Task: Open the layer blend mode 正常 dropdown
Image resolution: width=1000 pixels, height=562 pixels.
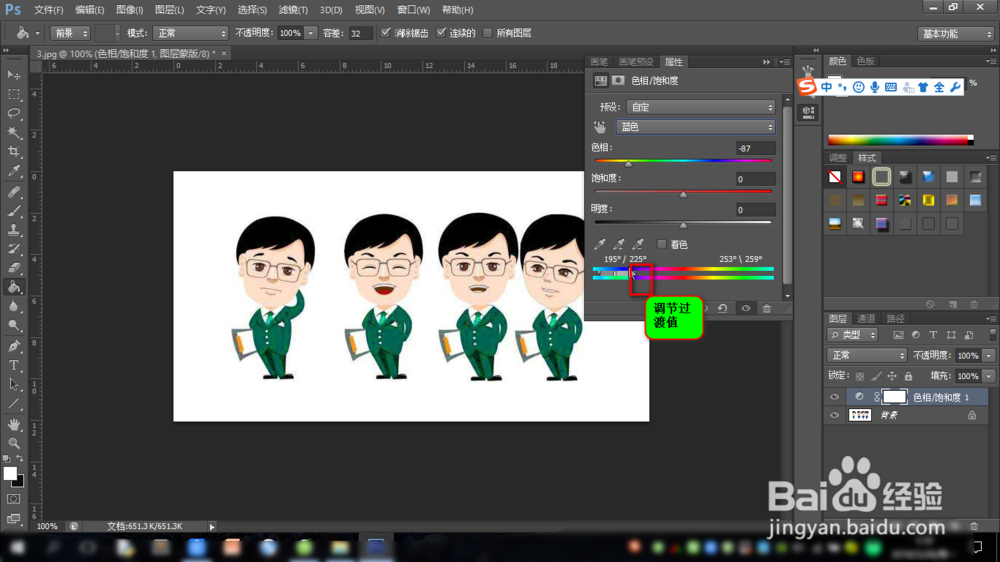Action: (x=867, y=355)
